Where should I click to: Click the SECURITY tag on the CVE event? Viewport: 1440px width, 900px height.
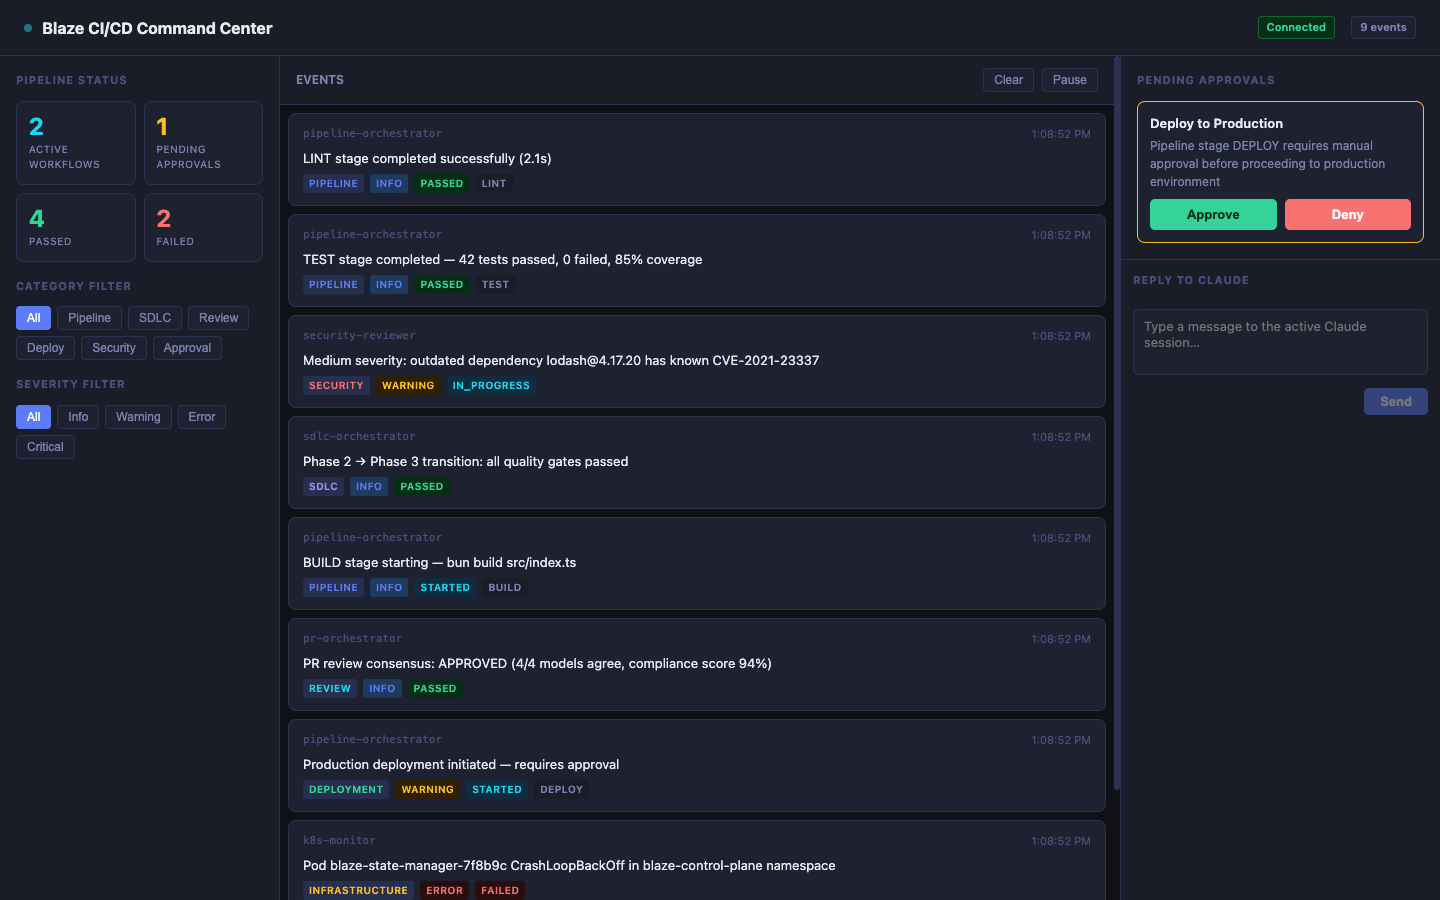point(336,385)
